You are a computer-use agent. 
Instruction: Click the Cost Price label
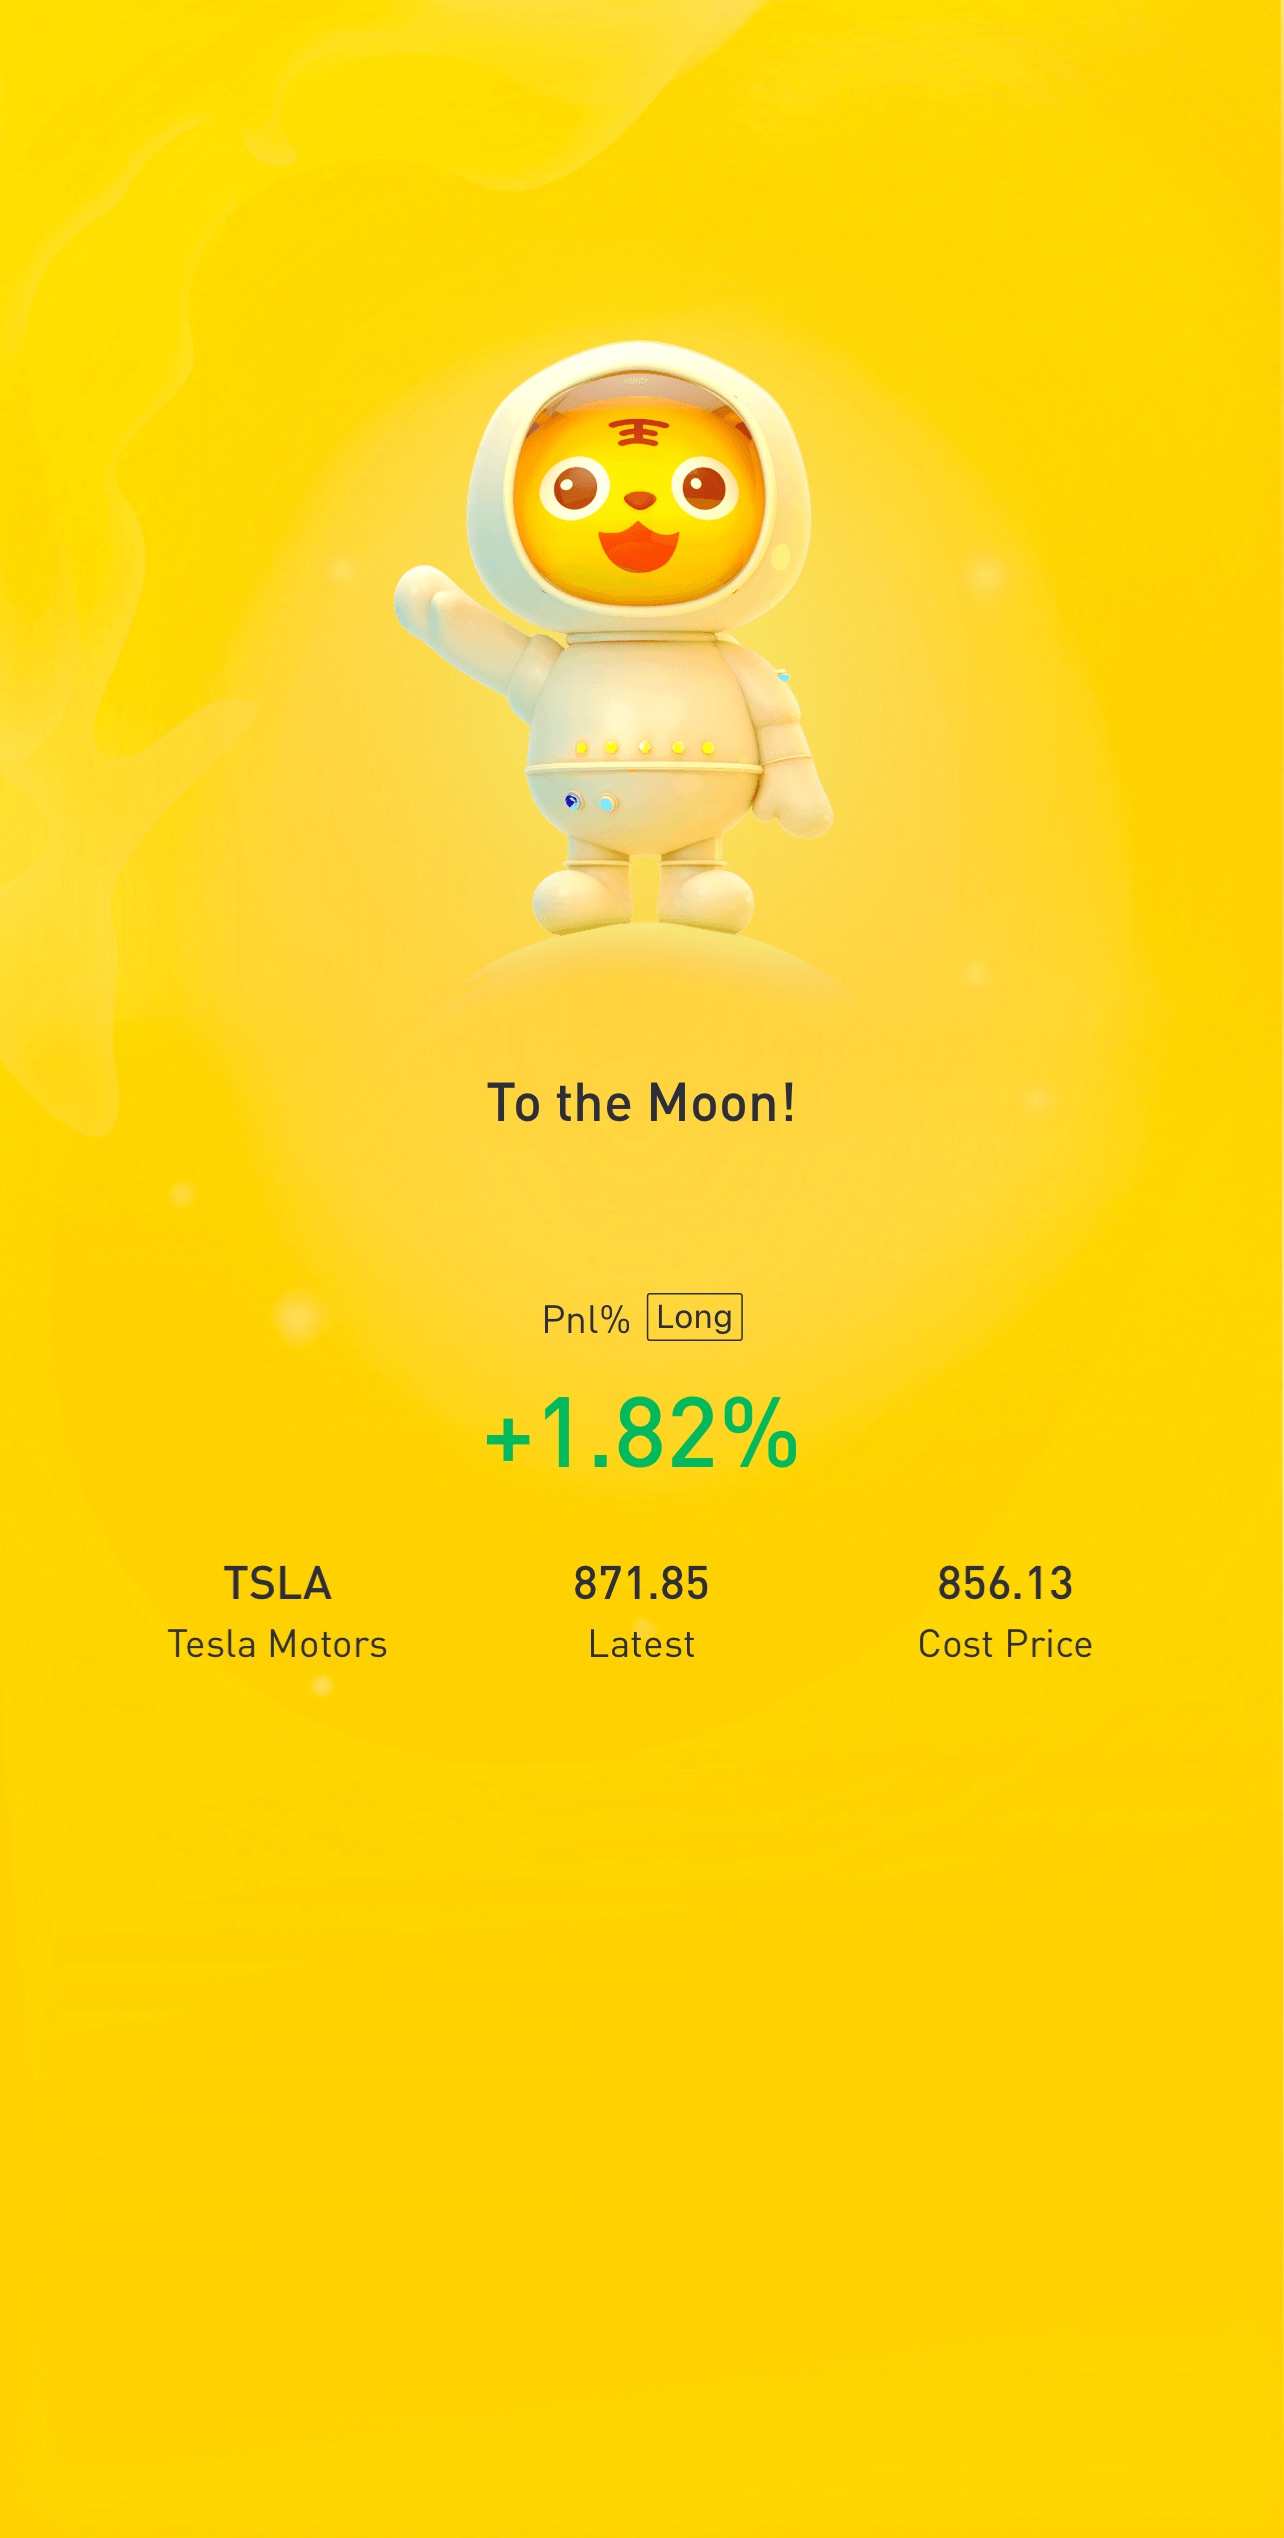1005,1645
